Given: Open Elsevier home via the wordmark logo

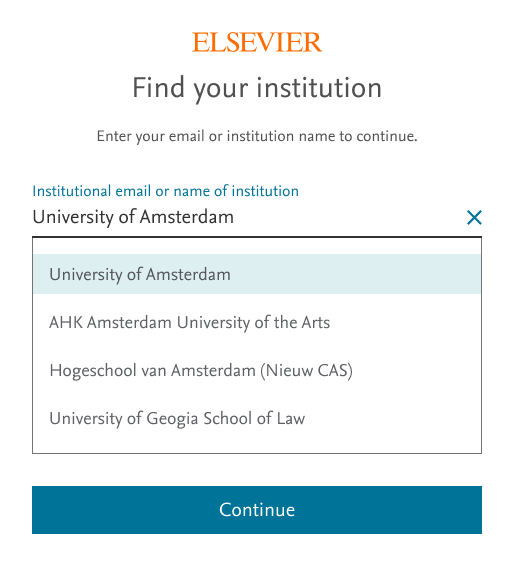Looking at the screenshot, I should click(x=257, y=42).
